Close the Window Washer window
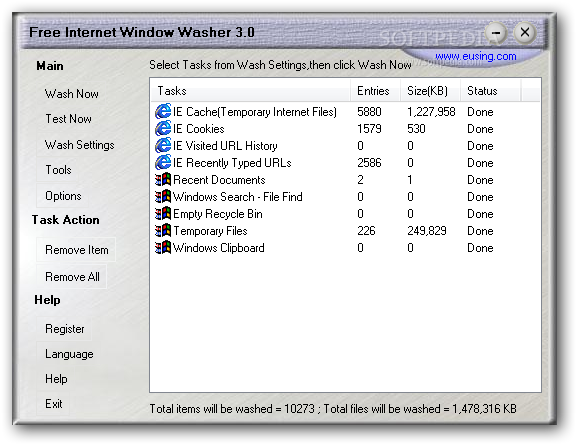The width and height of the screenshot is (577, 445). click(524, 32)
